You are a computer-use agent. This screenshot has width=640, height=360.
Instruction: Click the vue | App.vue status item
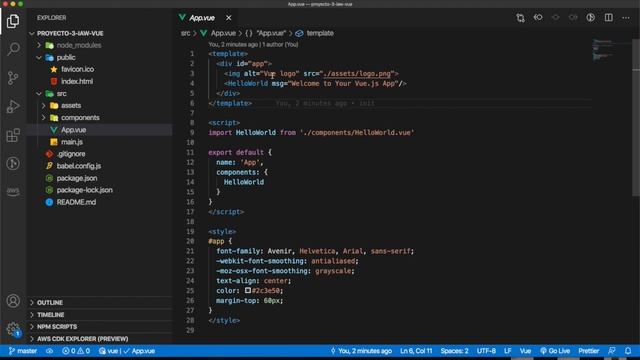click(x=127, y=351)
